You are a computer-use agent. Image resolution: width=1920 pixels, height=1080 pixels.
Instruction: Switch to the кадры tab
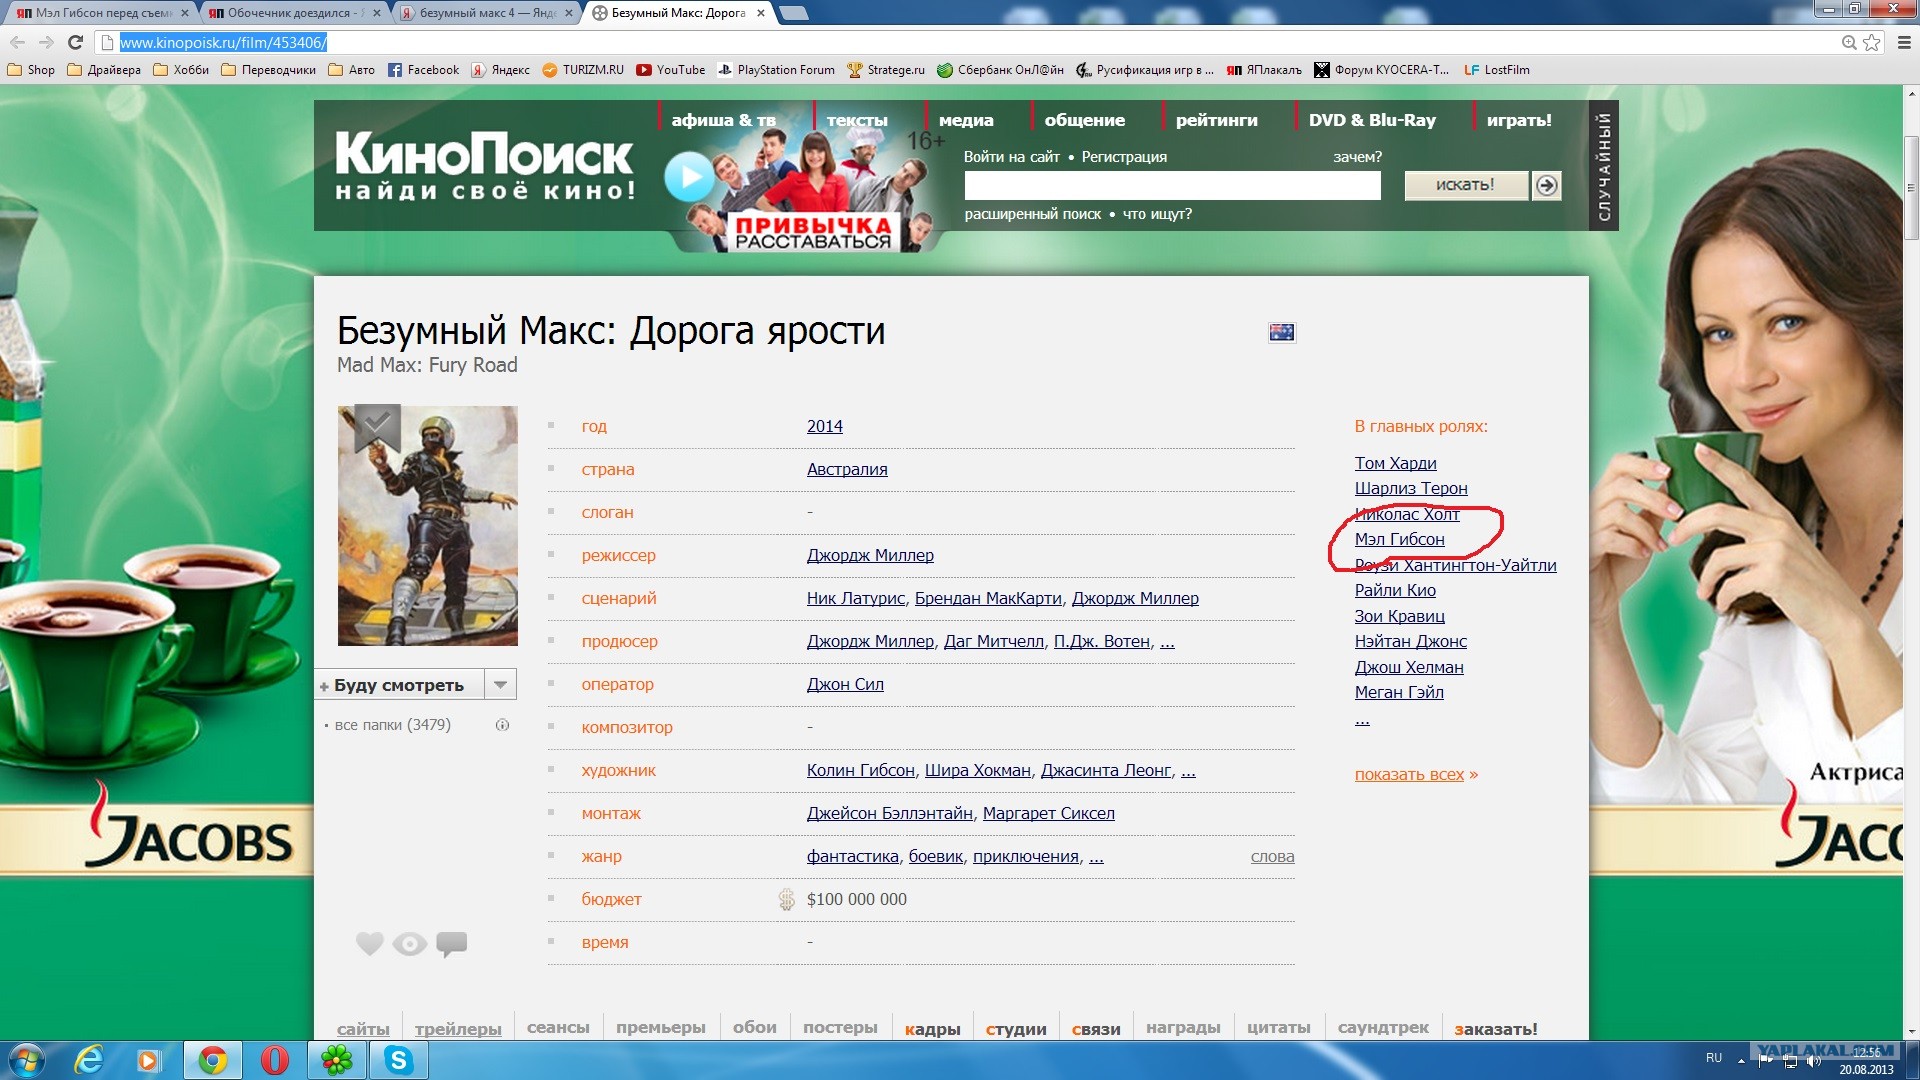coord(932,1029)
